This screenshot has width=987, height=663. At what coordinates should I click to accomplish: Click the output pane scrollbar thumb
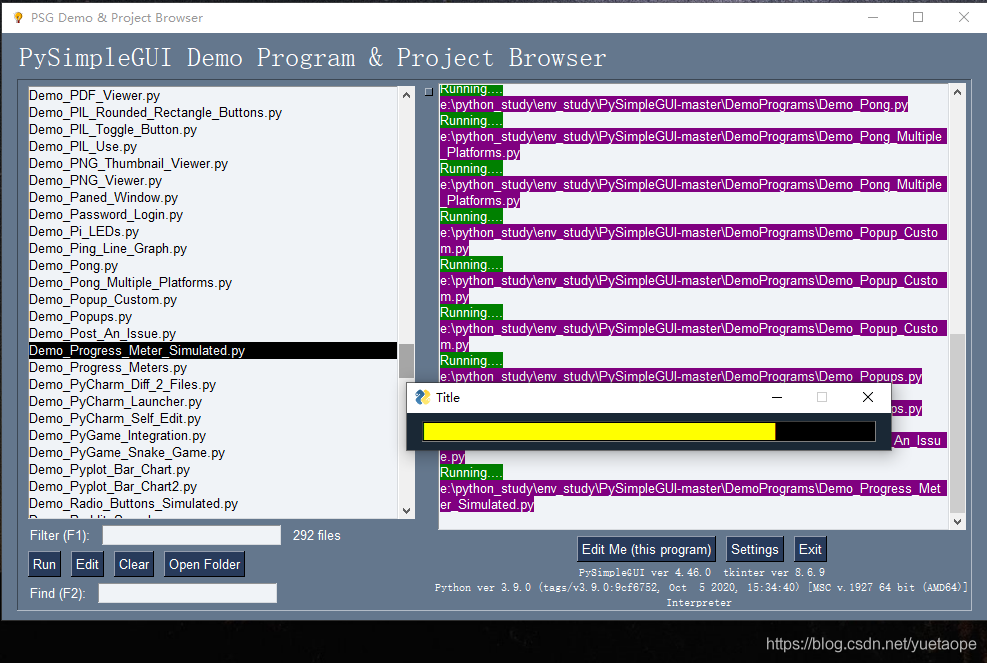957,423
